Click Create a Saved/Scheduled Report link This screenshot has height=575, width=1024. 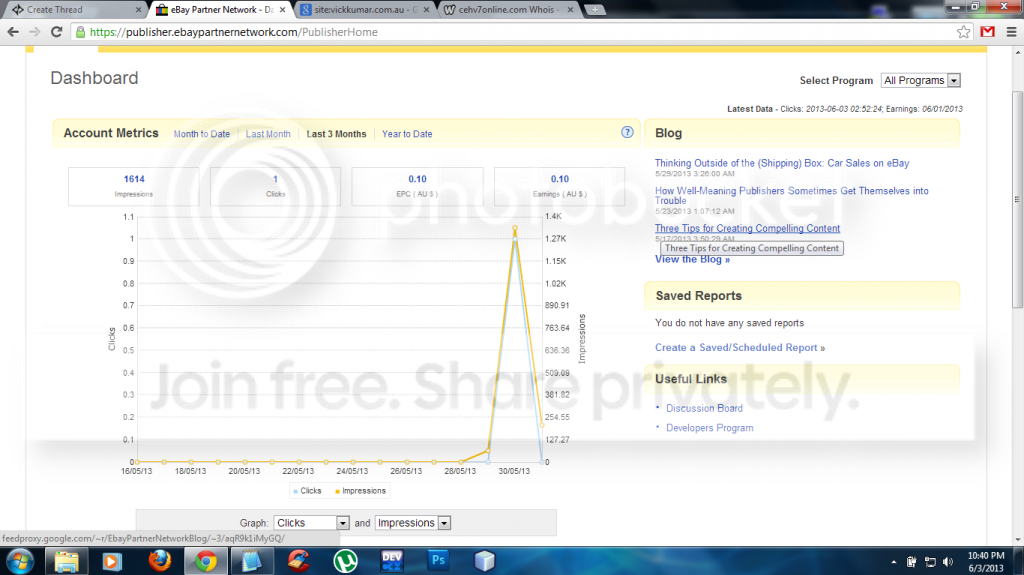[x=740, y=348]
